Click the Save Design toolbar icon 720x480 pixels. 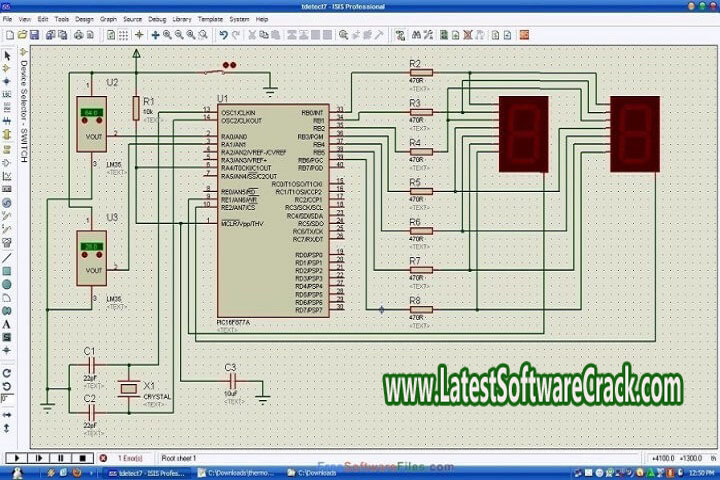(x=34, y=35)
